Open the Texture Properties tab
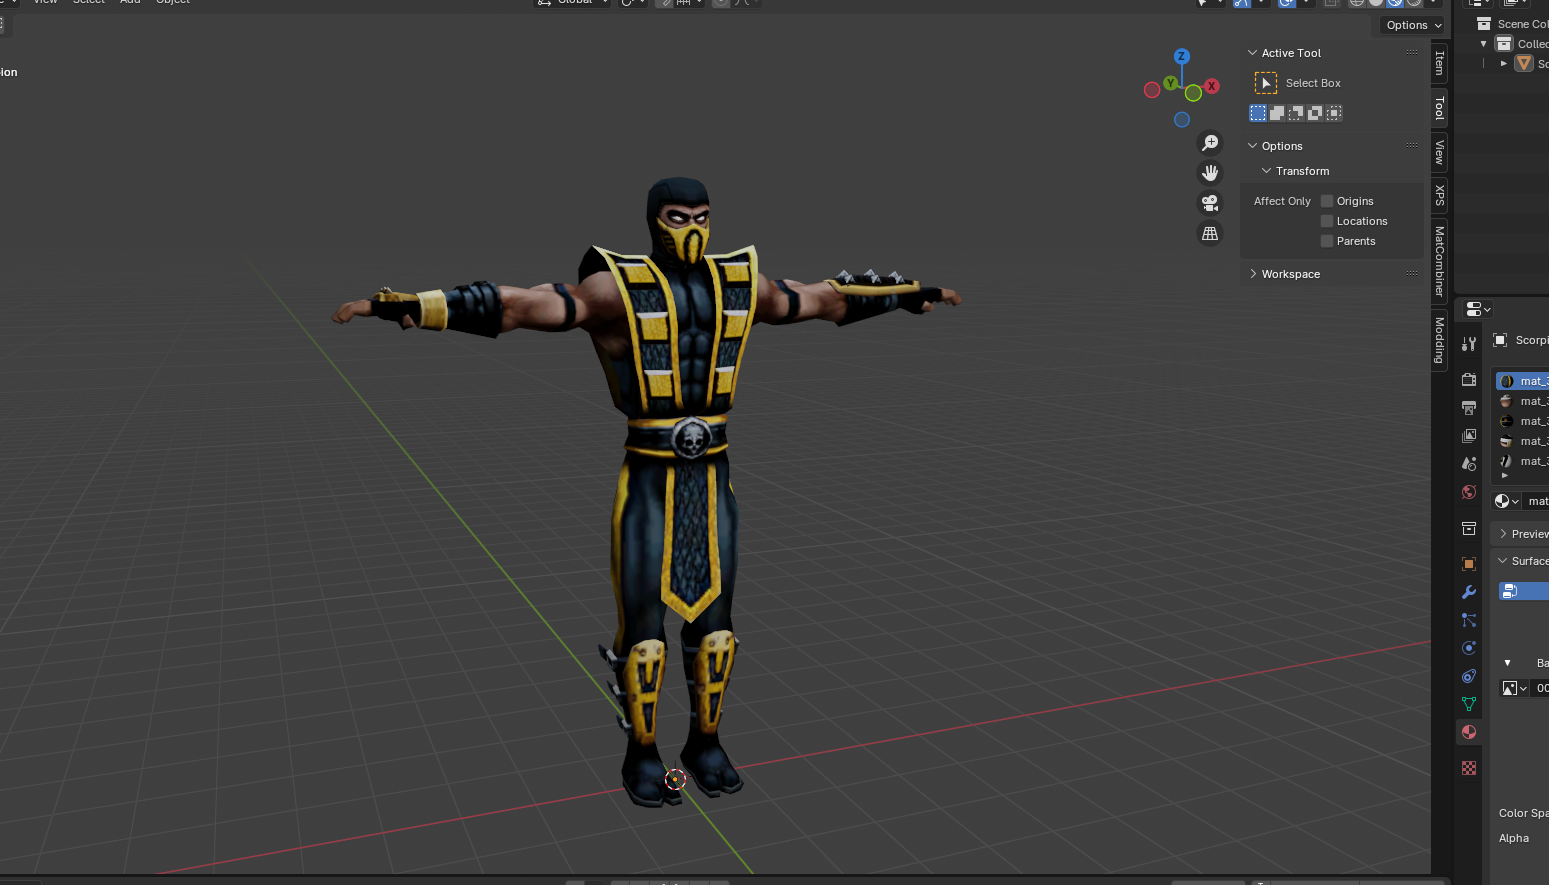 (1468, 767)
